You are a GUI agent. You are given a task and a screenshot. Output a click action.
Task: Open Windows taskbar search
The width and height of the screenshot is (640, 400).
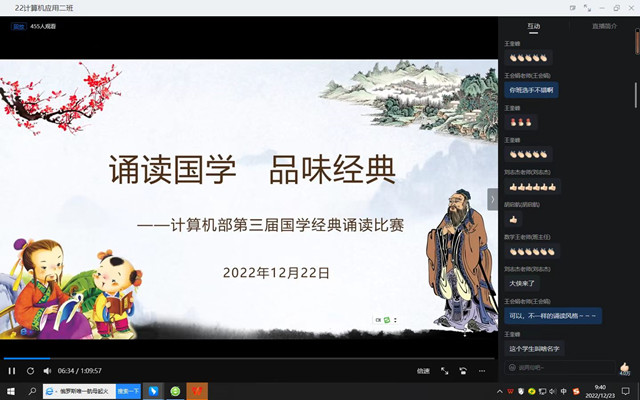pyautogui.click(x=32, y=391)
